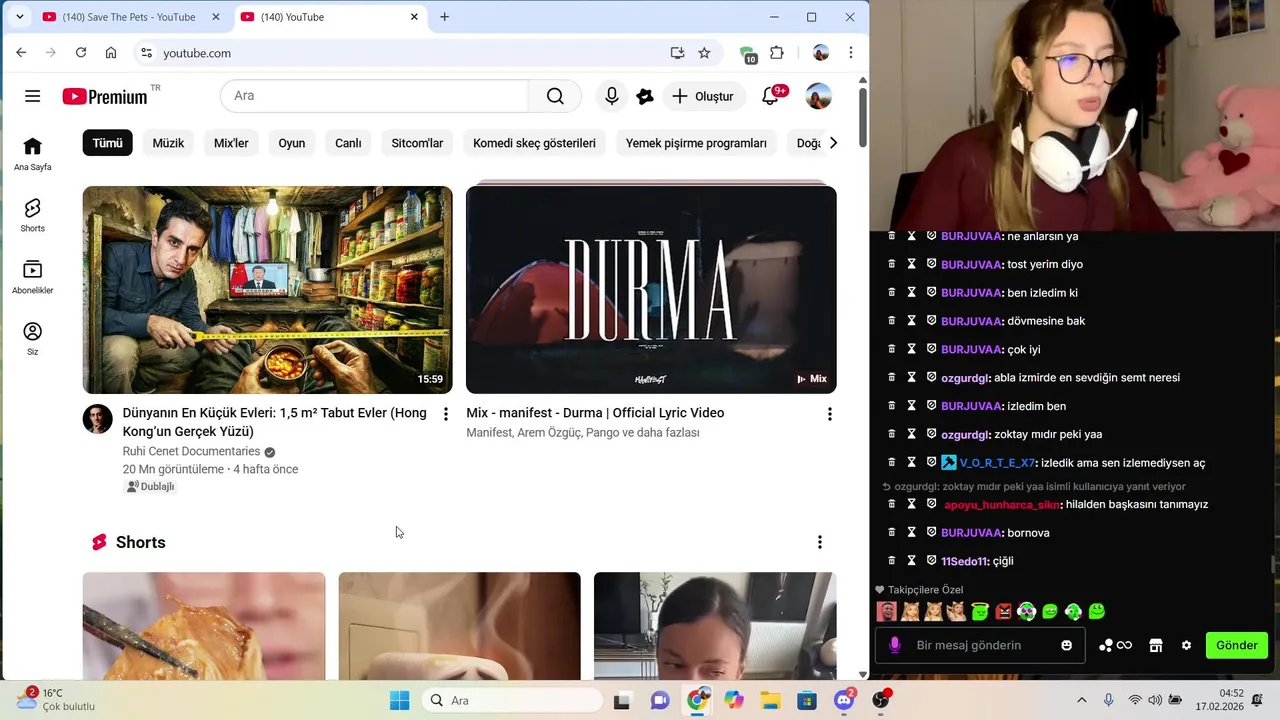Select the Canlı category chip

348,143
